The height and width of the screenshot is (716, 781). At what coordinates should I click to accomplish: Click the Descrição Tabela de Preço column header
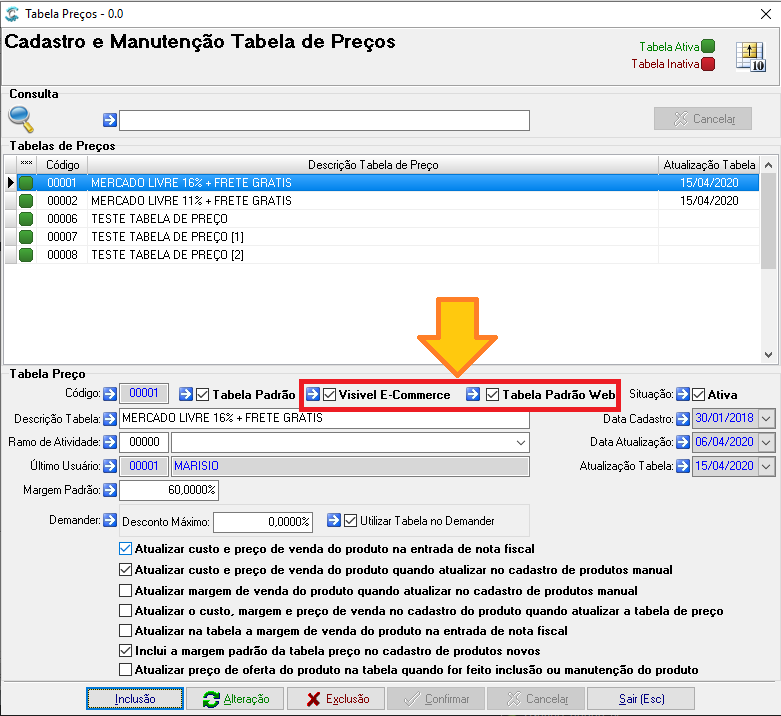(x=373, y=165)
